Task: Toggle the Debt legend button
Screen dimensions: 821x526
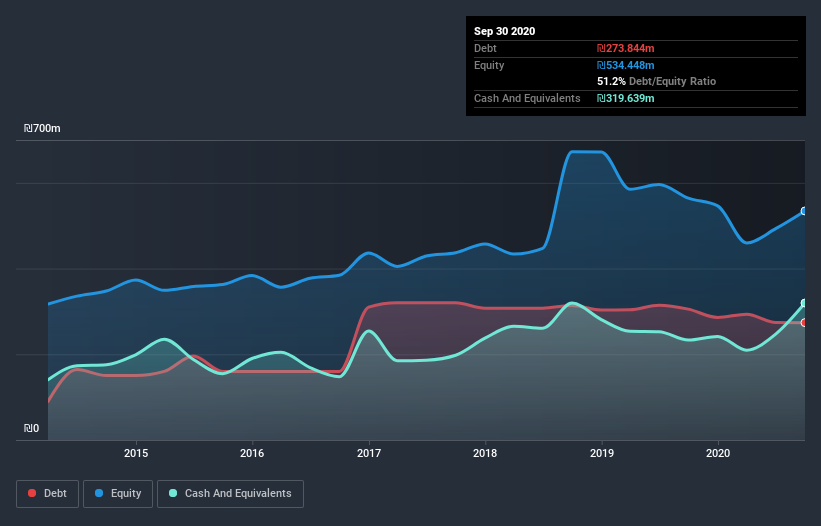Action: (x=48, y=494)
